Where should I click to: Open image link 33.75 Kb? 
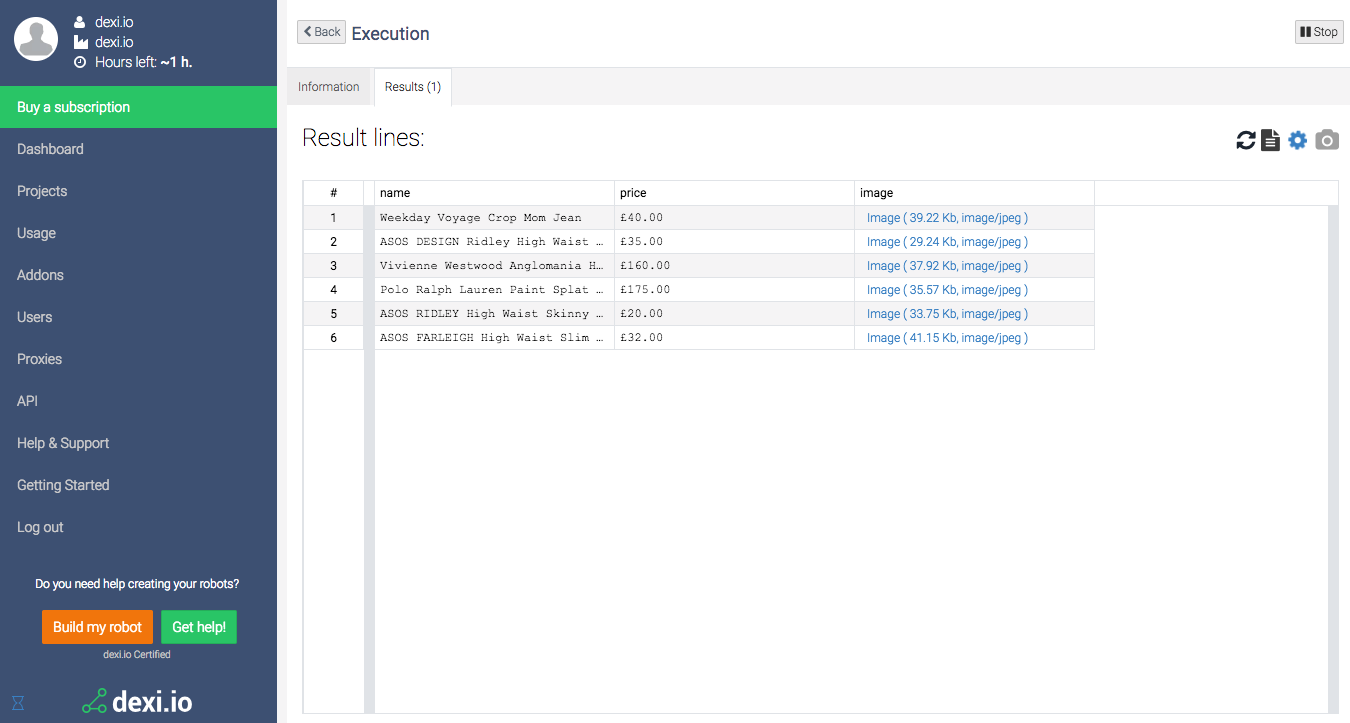click(x=947, y=314)
